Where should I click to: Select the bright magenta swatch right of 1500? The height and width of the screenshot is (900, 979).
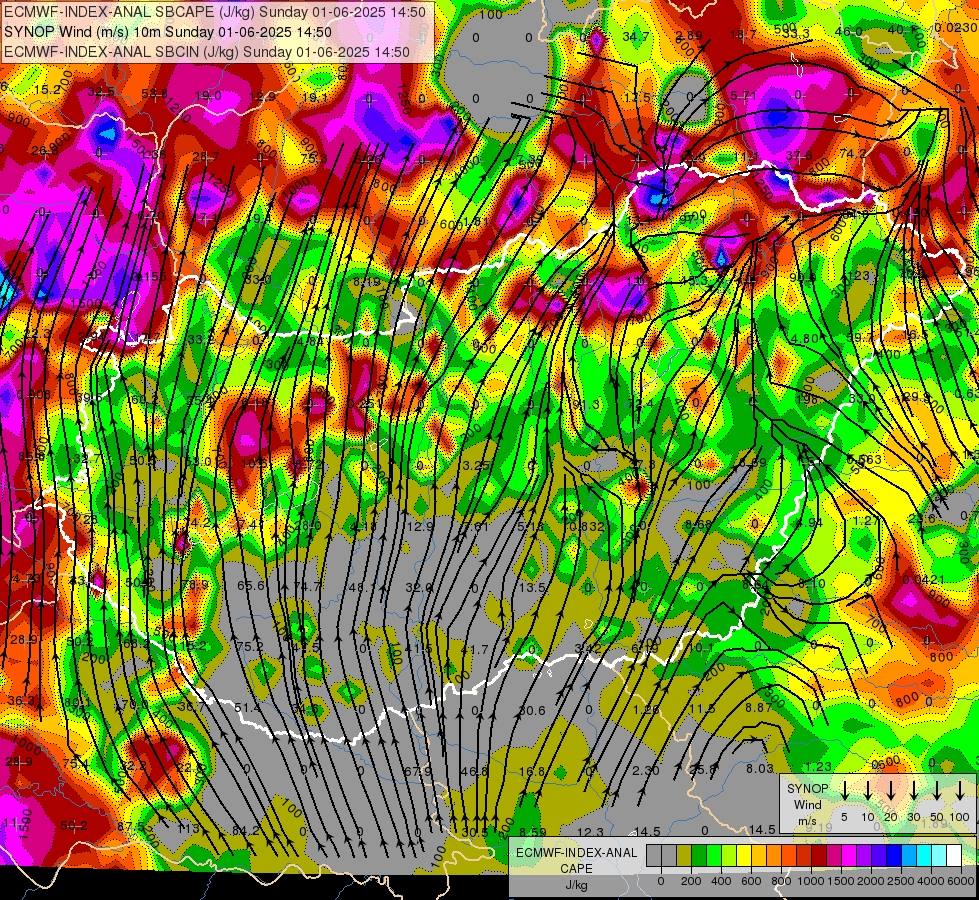(849, 856)
